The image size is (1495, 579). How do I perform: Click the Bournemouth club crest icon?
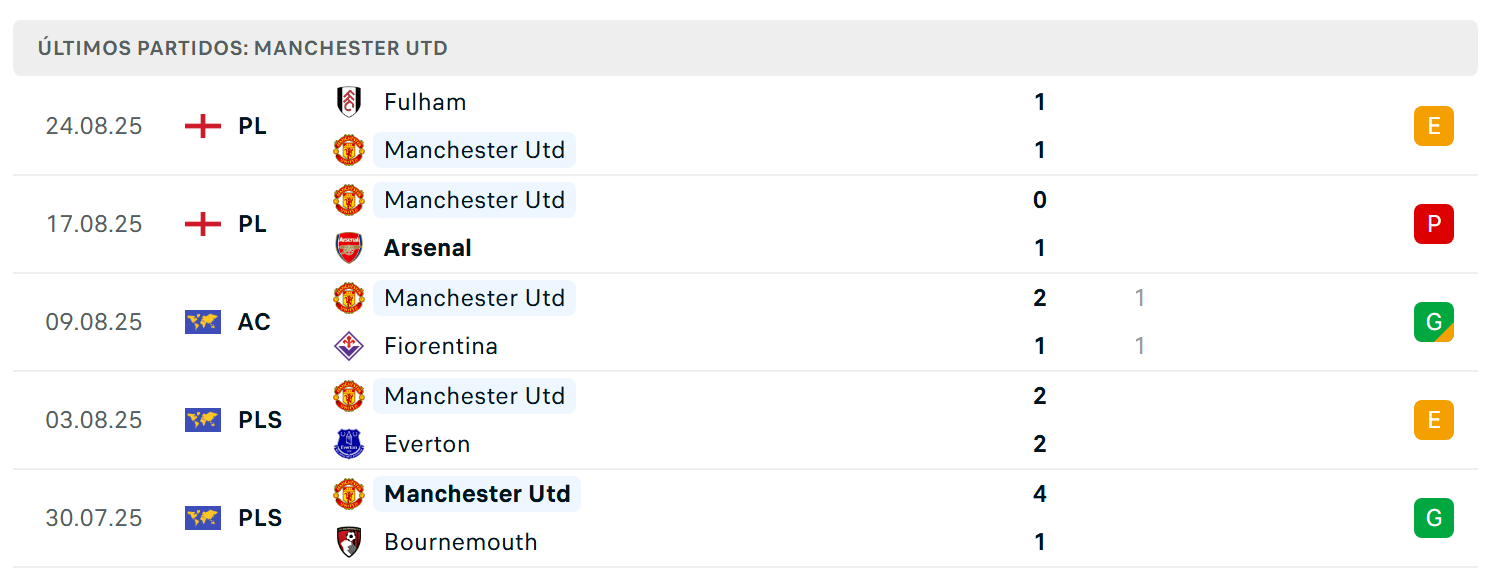point(348,542)
